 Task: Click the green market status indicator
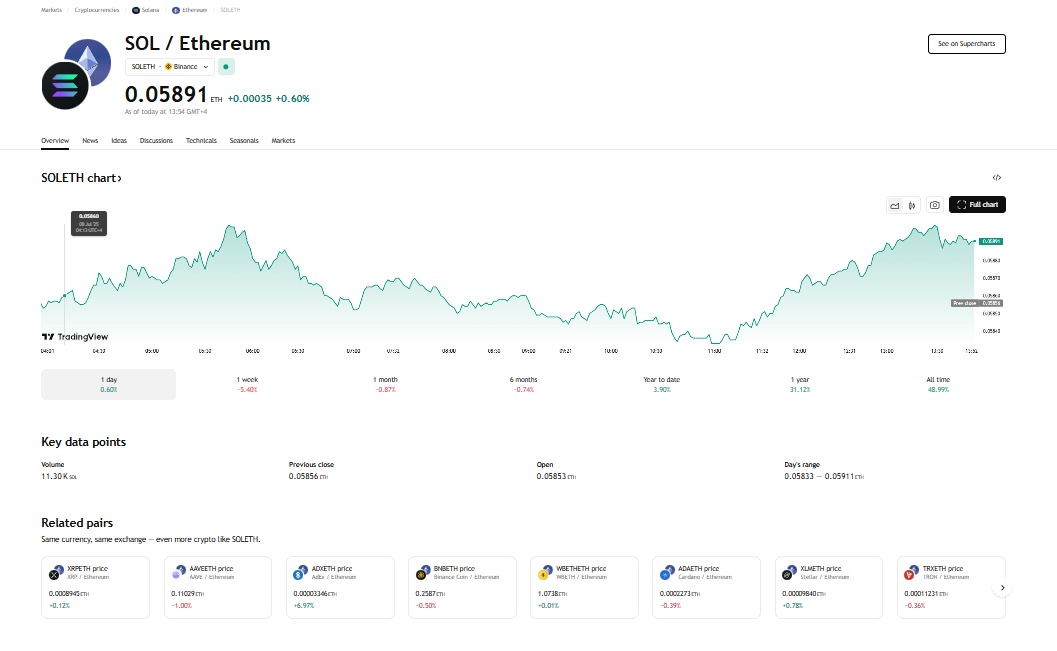coord(226,67)
